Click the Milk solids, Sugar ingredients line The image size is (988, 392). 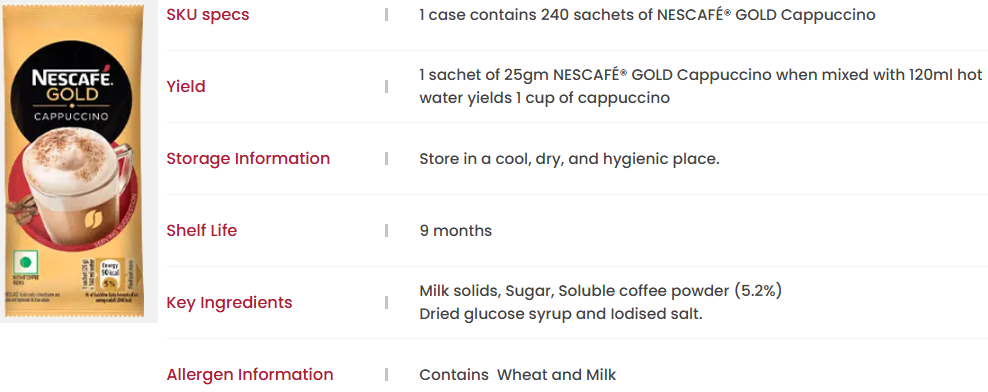(600, 291)
